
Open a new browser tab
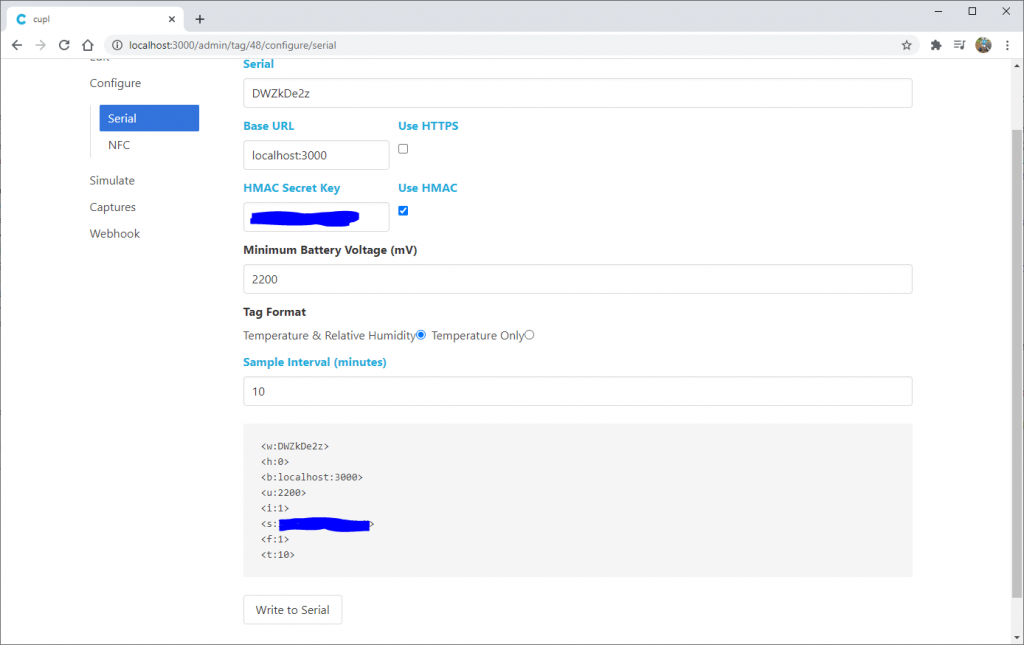tap(200, 19)
